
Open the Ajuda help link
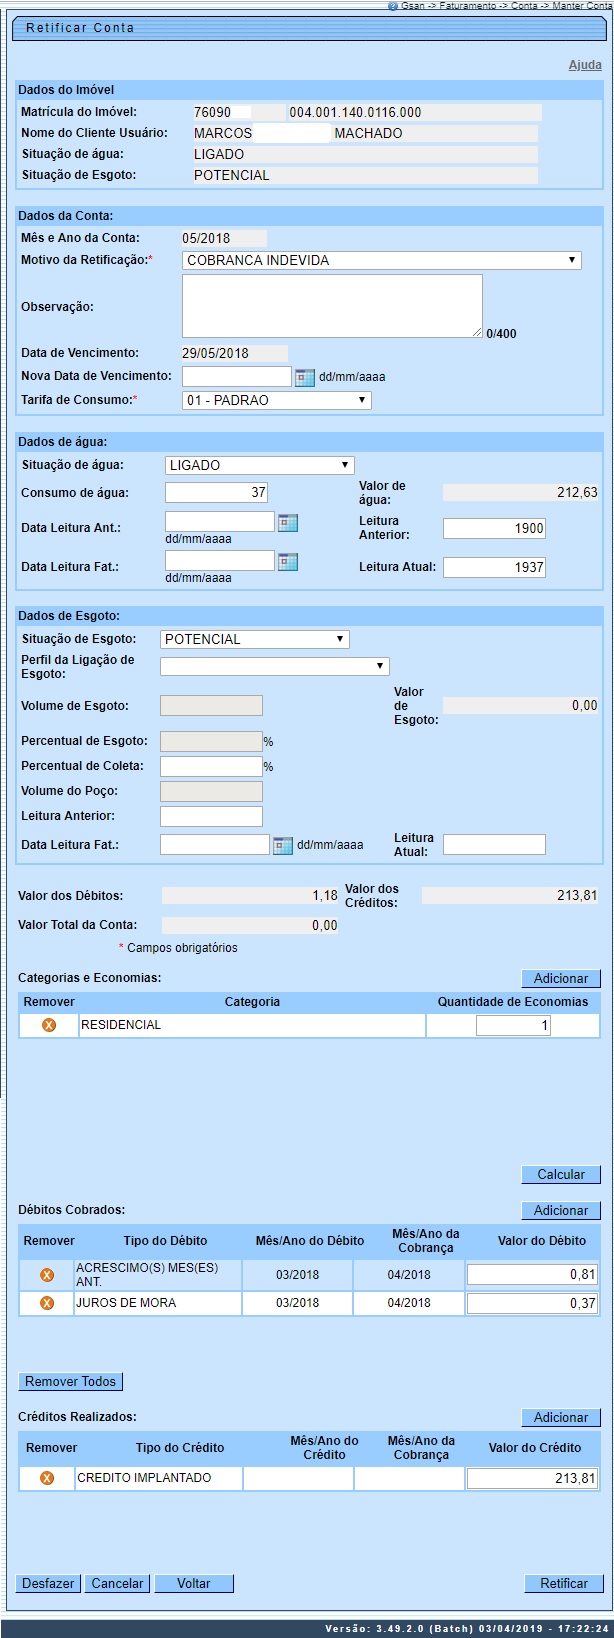click(x=585, y=65)
